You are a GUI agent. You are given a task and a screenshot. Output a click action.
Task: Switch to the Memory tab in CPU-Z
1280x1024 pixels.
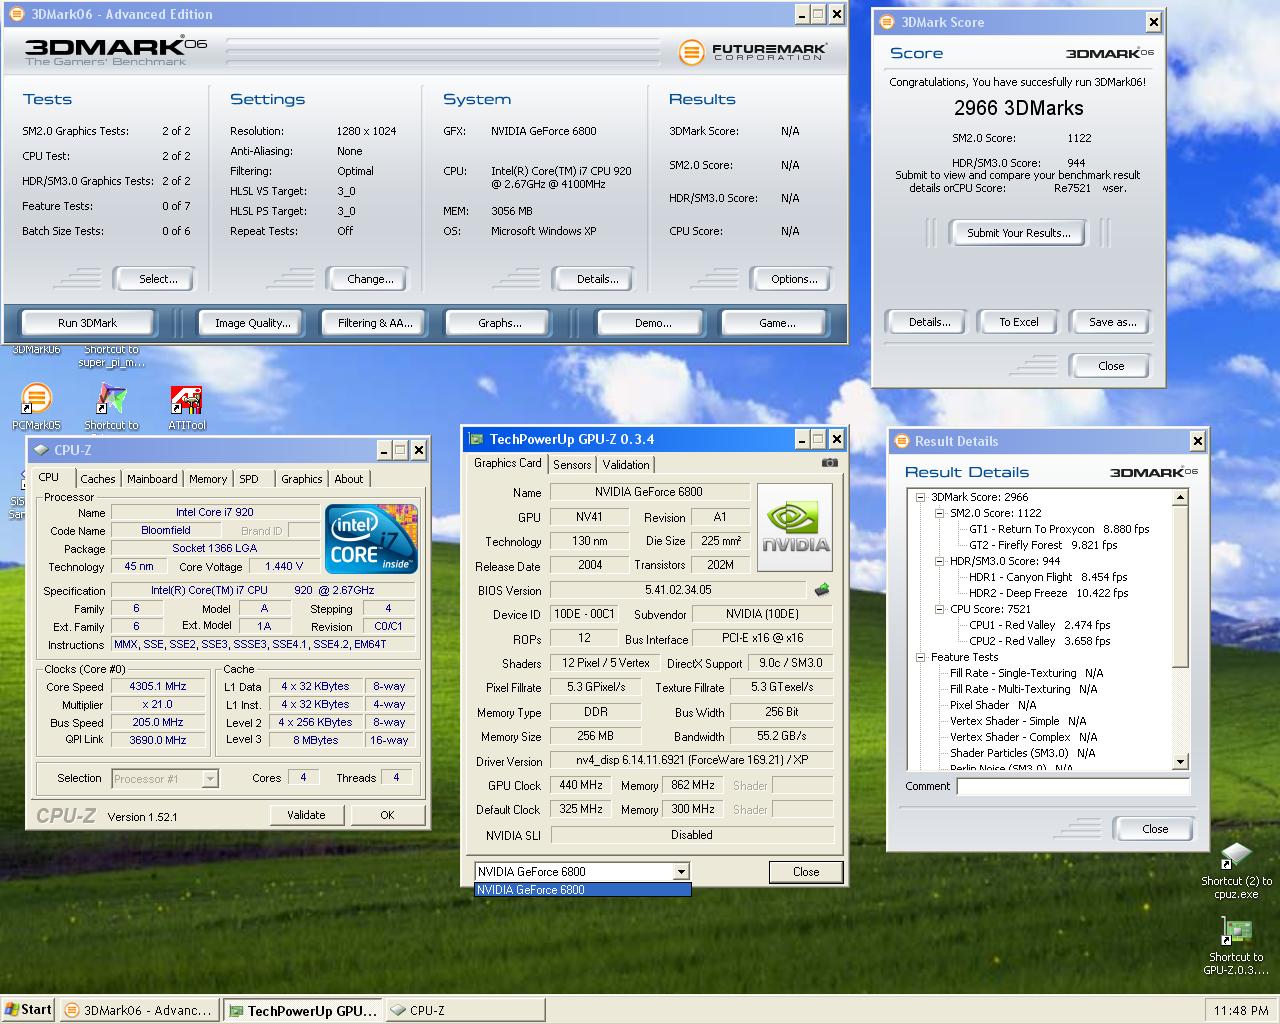(208, 479)
